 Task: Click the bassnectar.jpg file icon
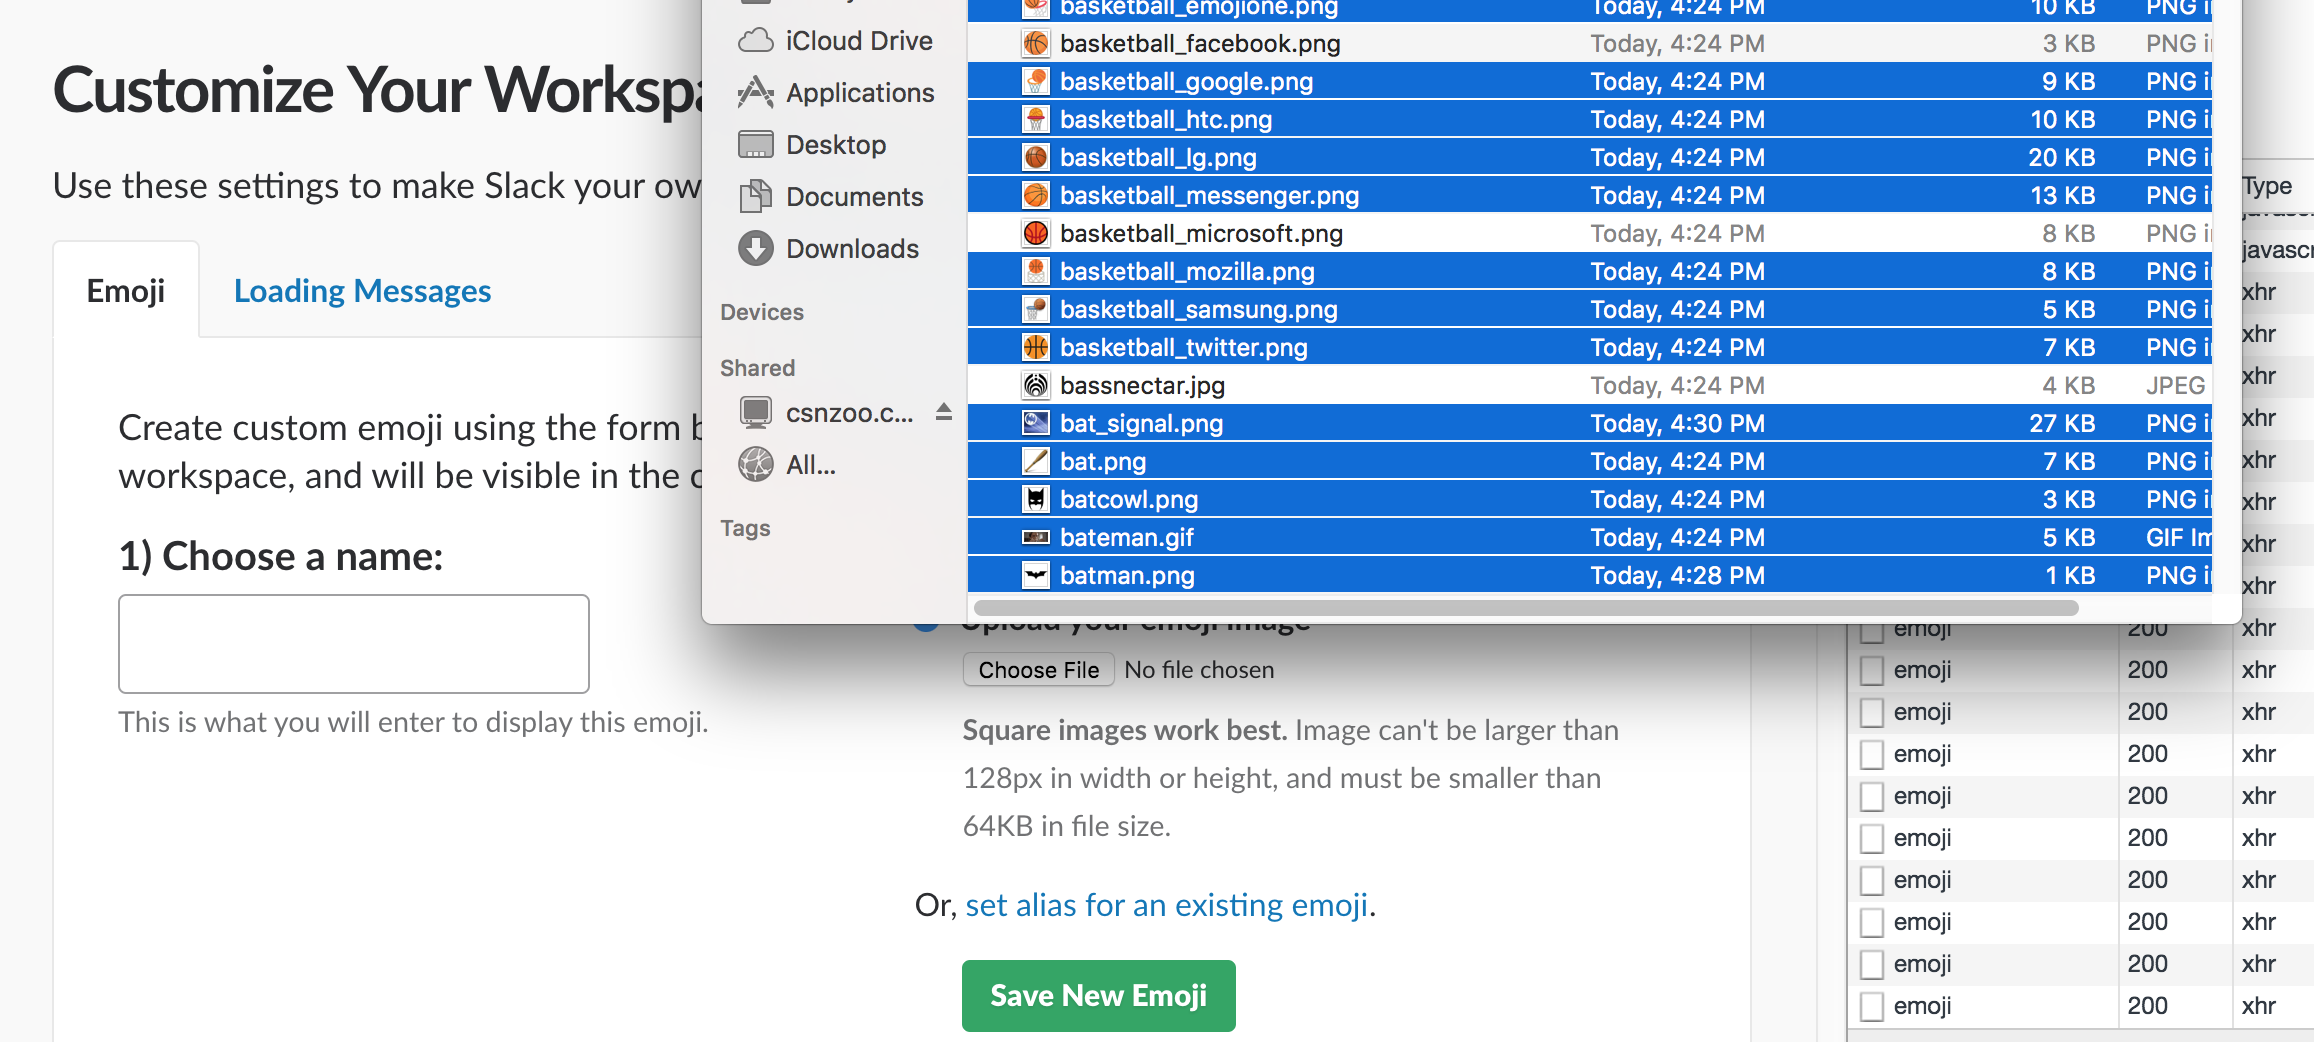click(x=1036, y=386)
